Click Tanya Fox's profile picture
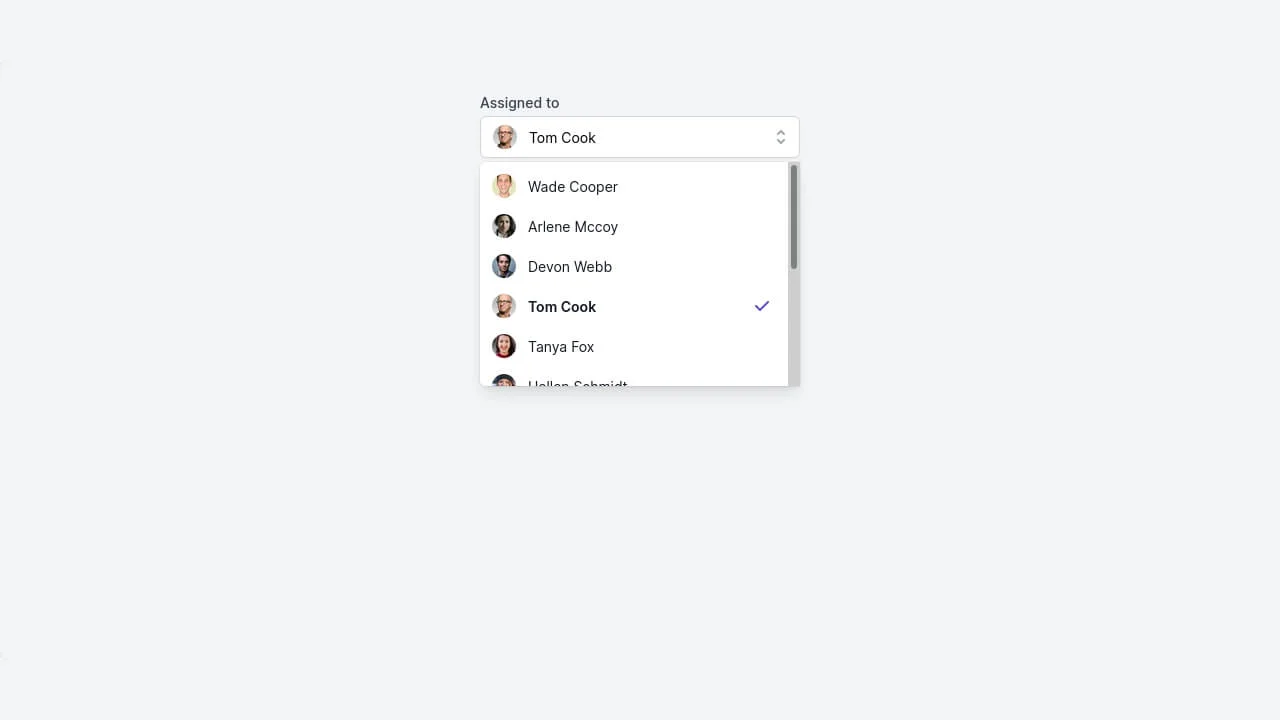The image size is (1280, 720). click(x=503, y=346)
